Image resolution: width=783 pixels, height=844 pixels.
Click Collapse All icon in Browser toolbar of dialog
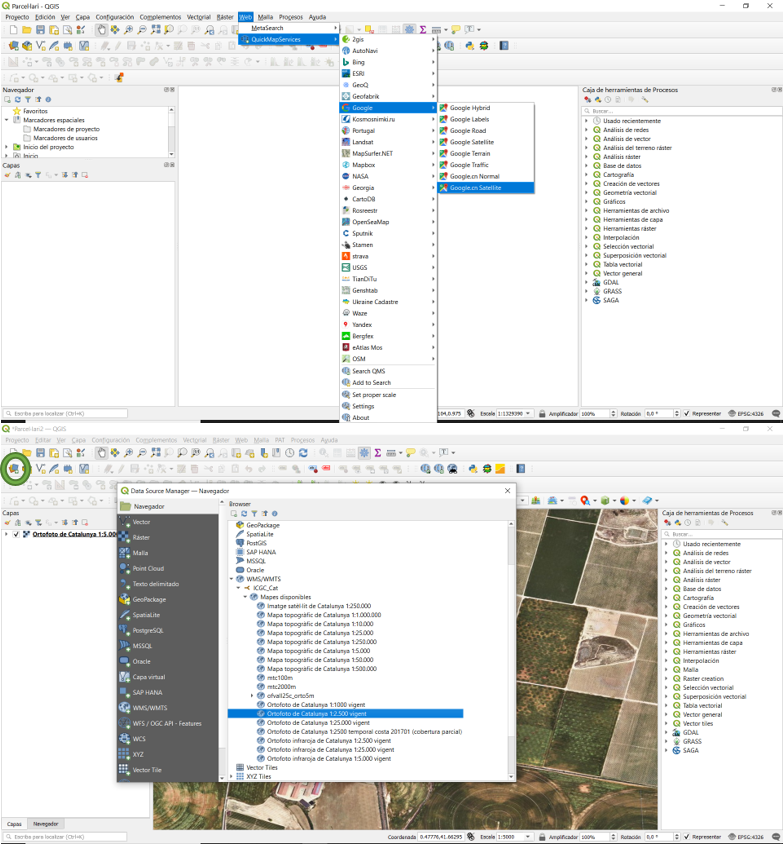pyautogui.click(x=264, y=514)
